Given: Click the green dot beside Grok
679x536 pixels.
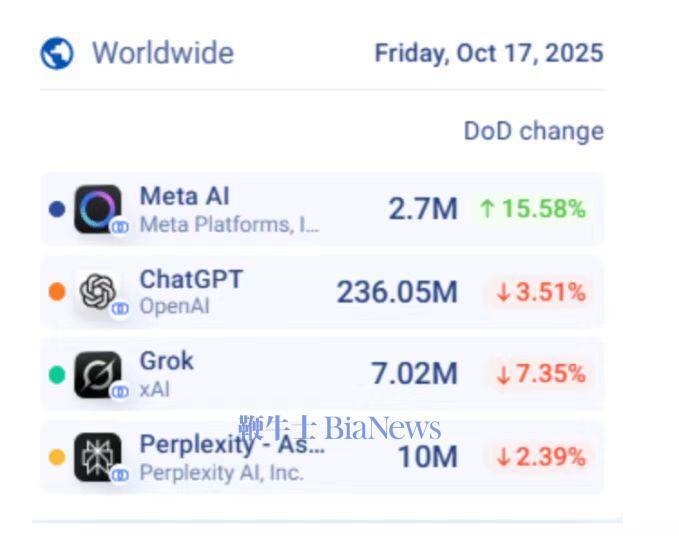Looking at the screenshot, I should (x=56, y=375).
